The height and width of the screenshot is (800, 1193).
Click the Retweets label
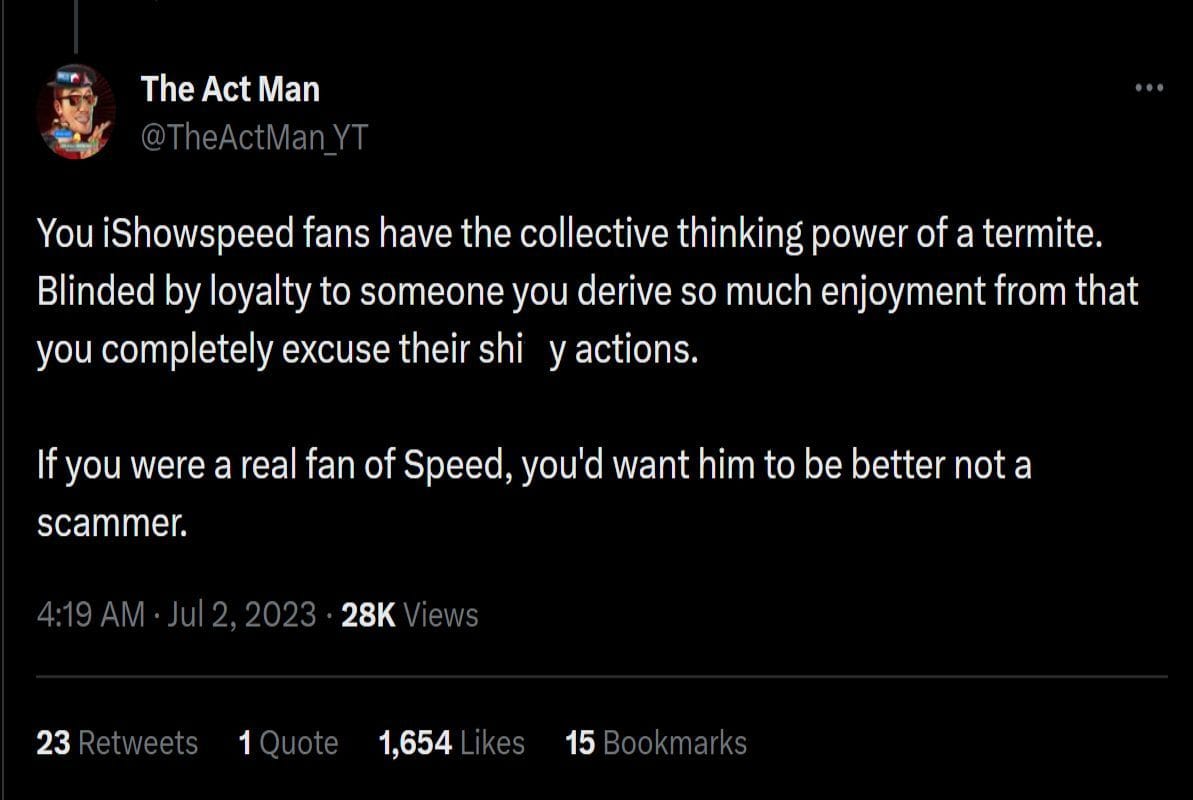tap(141, 743)
